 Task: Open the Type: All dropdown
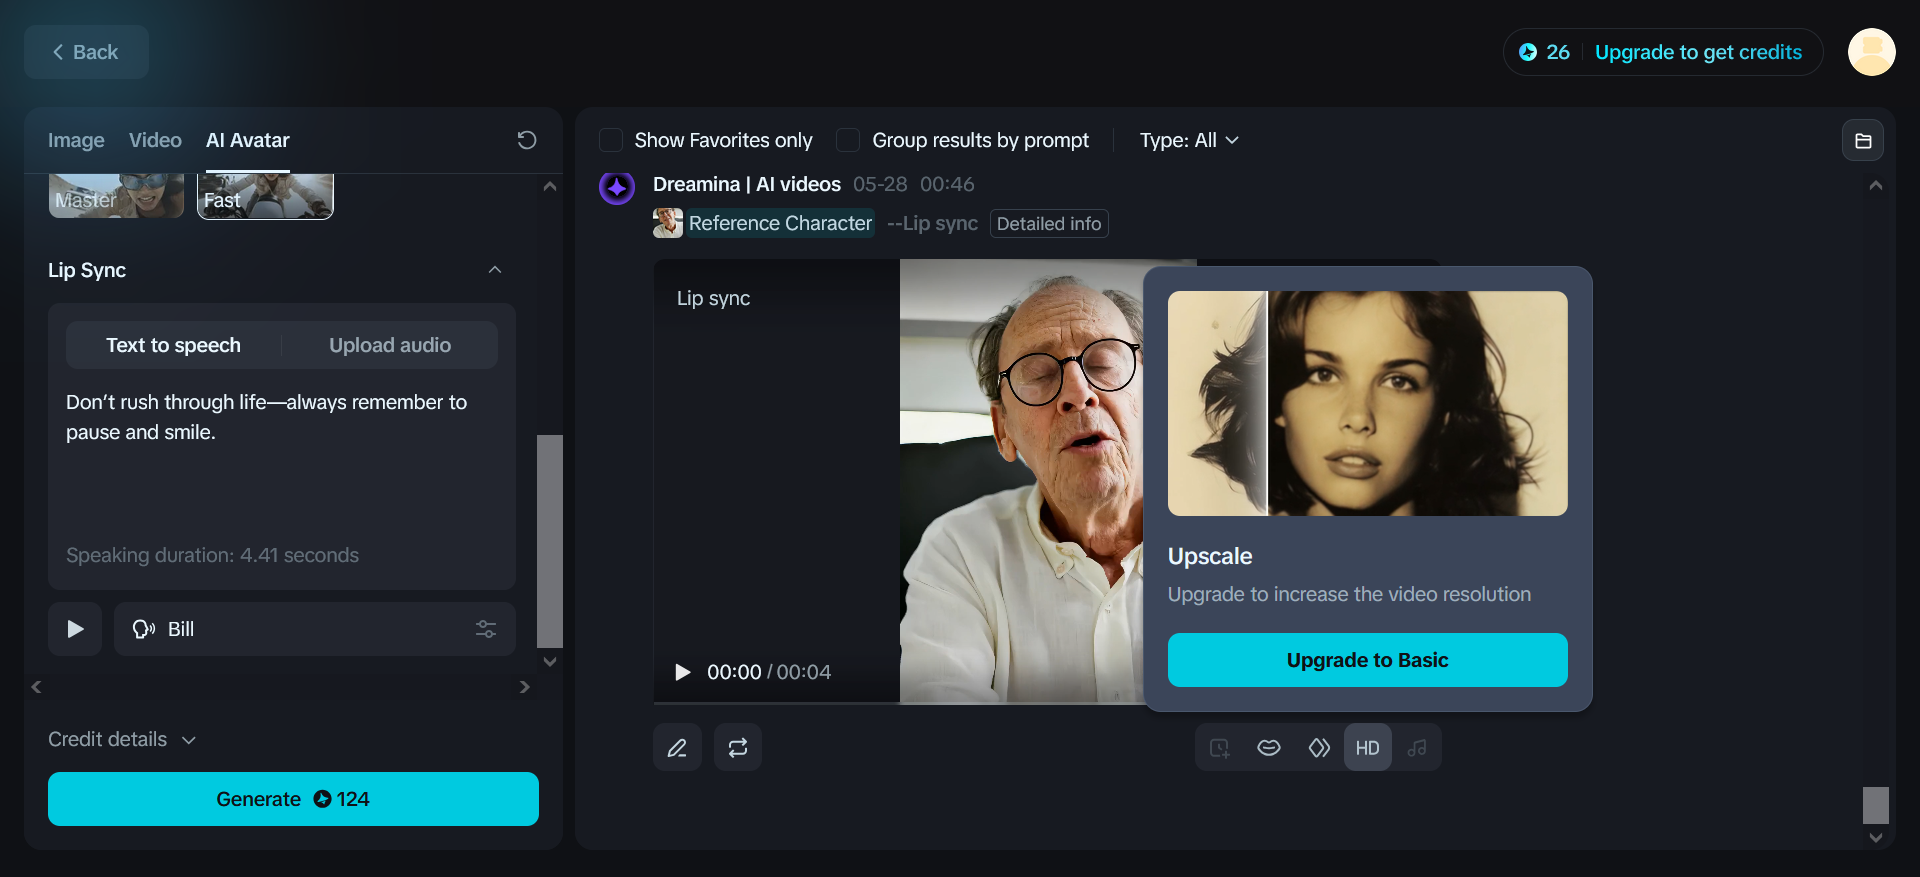(1189, 140)
